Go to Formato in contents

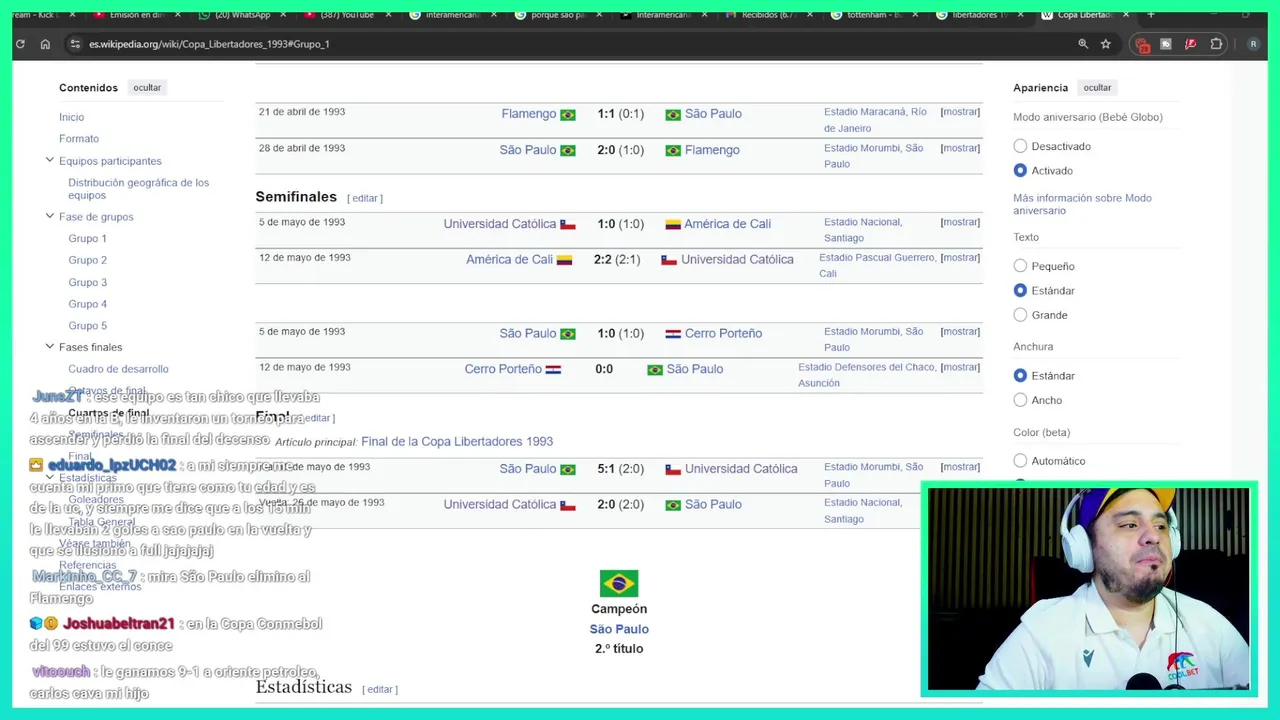[79, 138]
